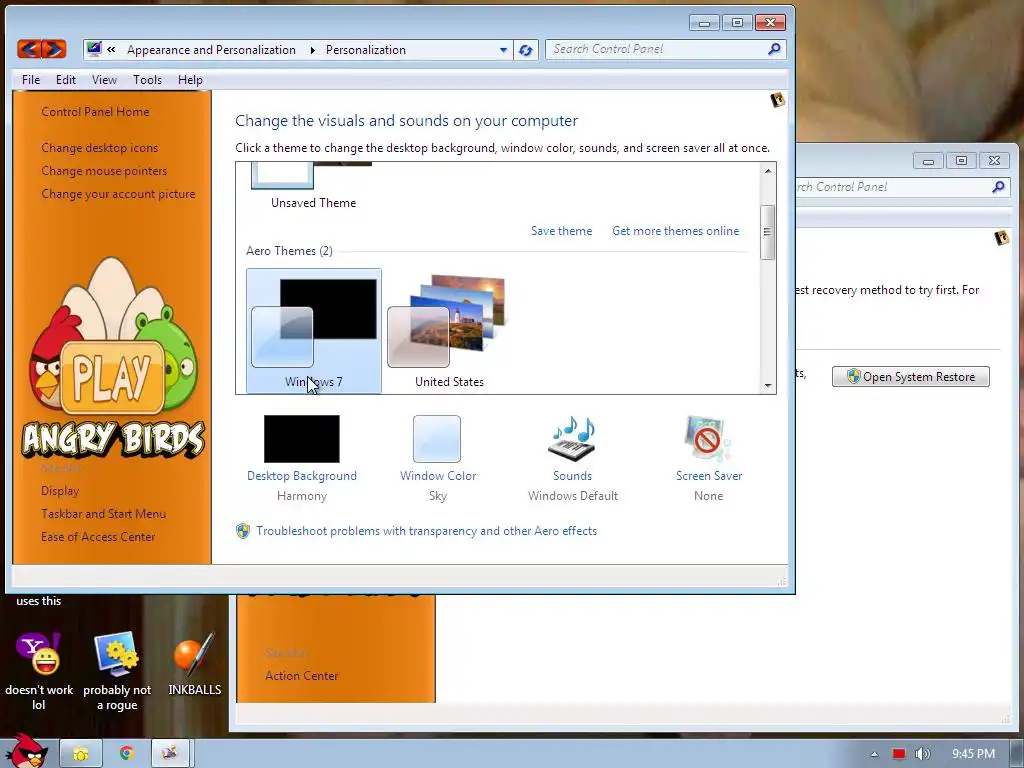Viewport: 1024px width, 768px height.
Task: Open the Yahoo Messenger desktop icon
Action: coord(39,654)
